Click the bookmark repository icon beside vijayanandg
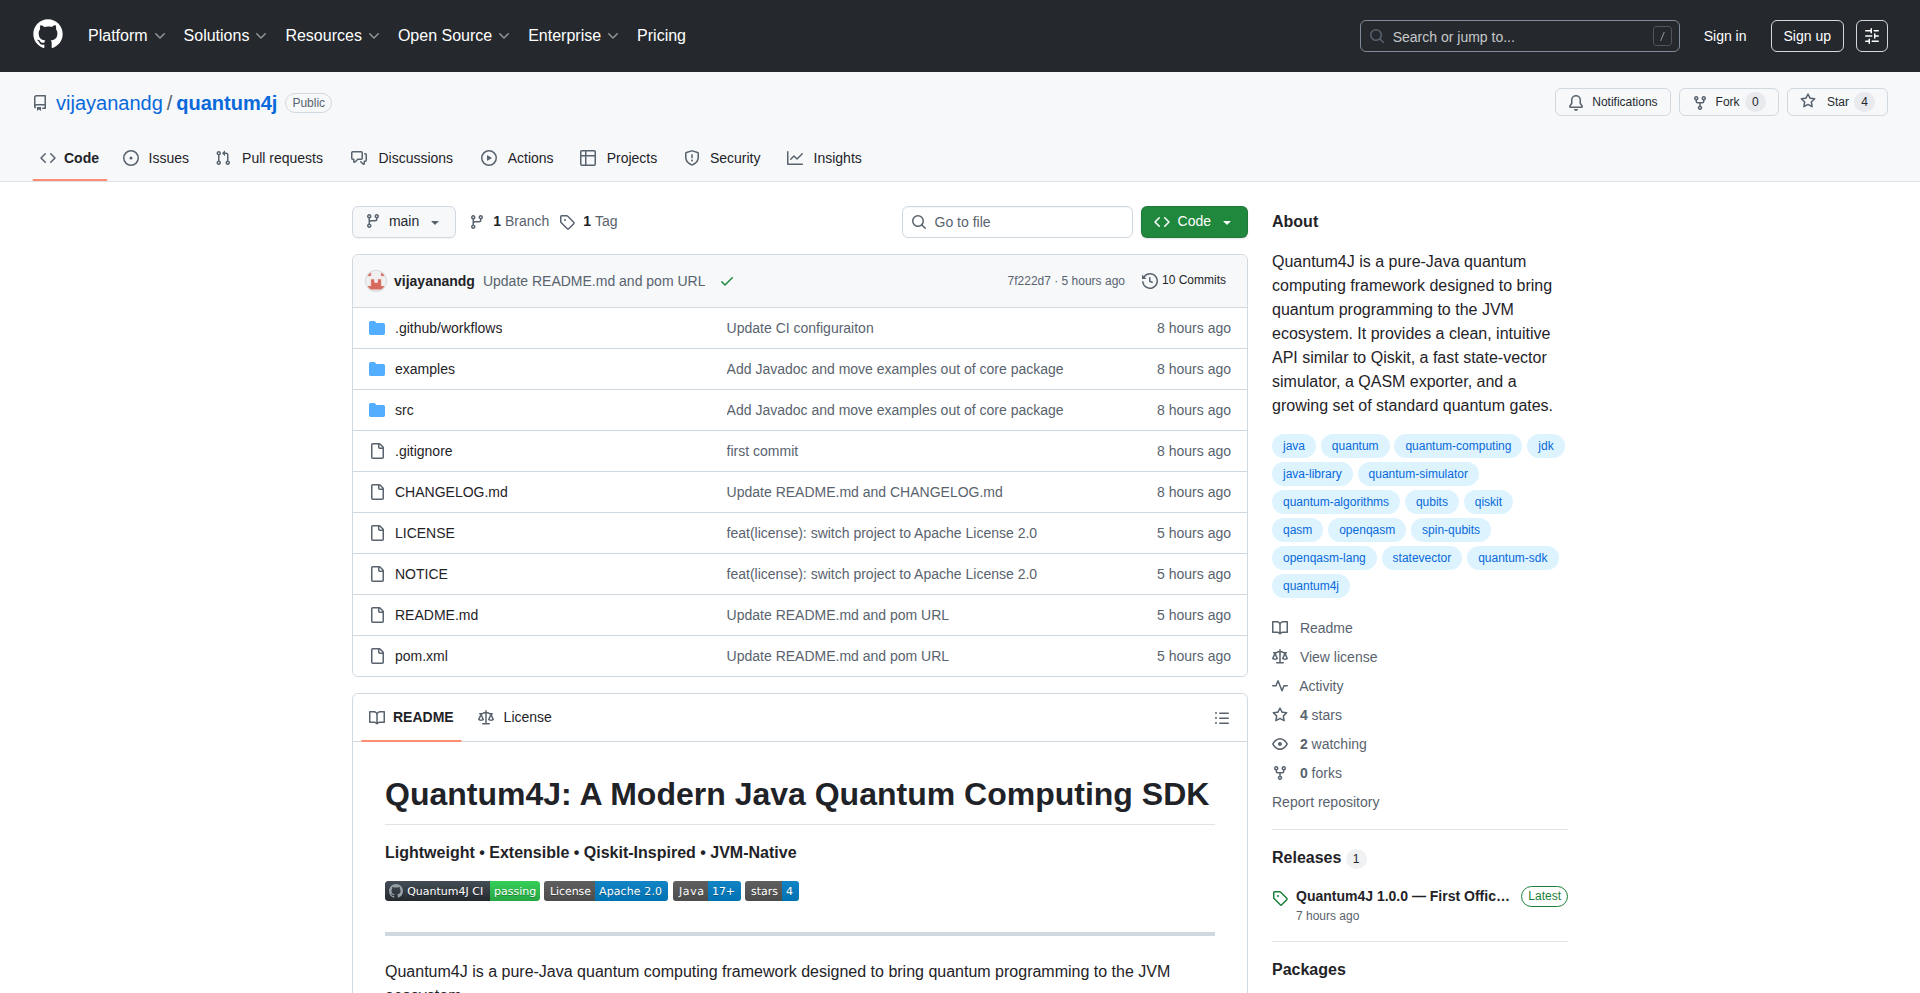Screen dimensions: 1920x993 tap(39, 102)
